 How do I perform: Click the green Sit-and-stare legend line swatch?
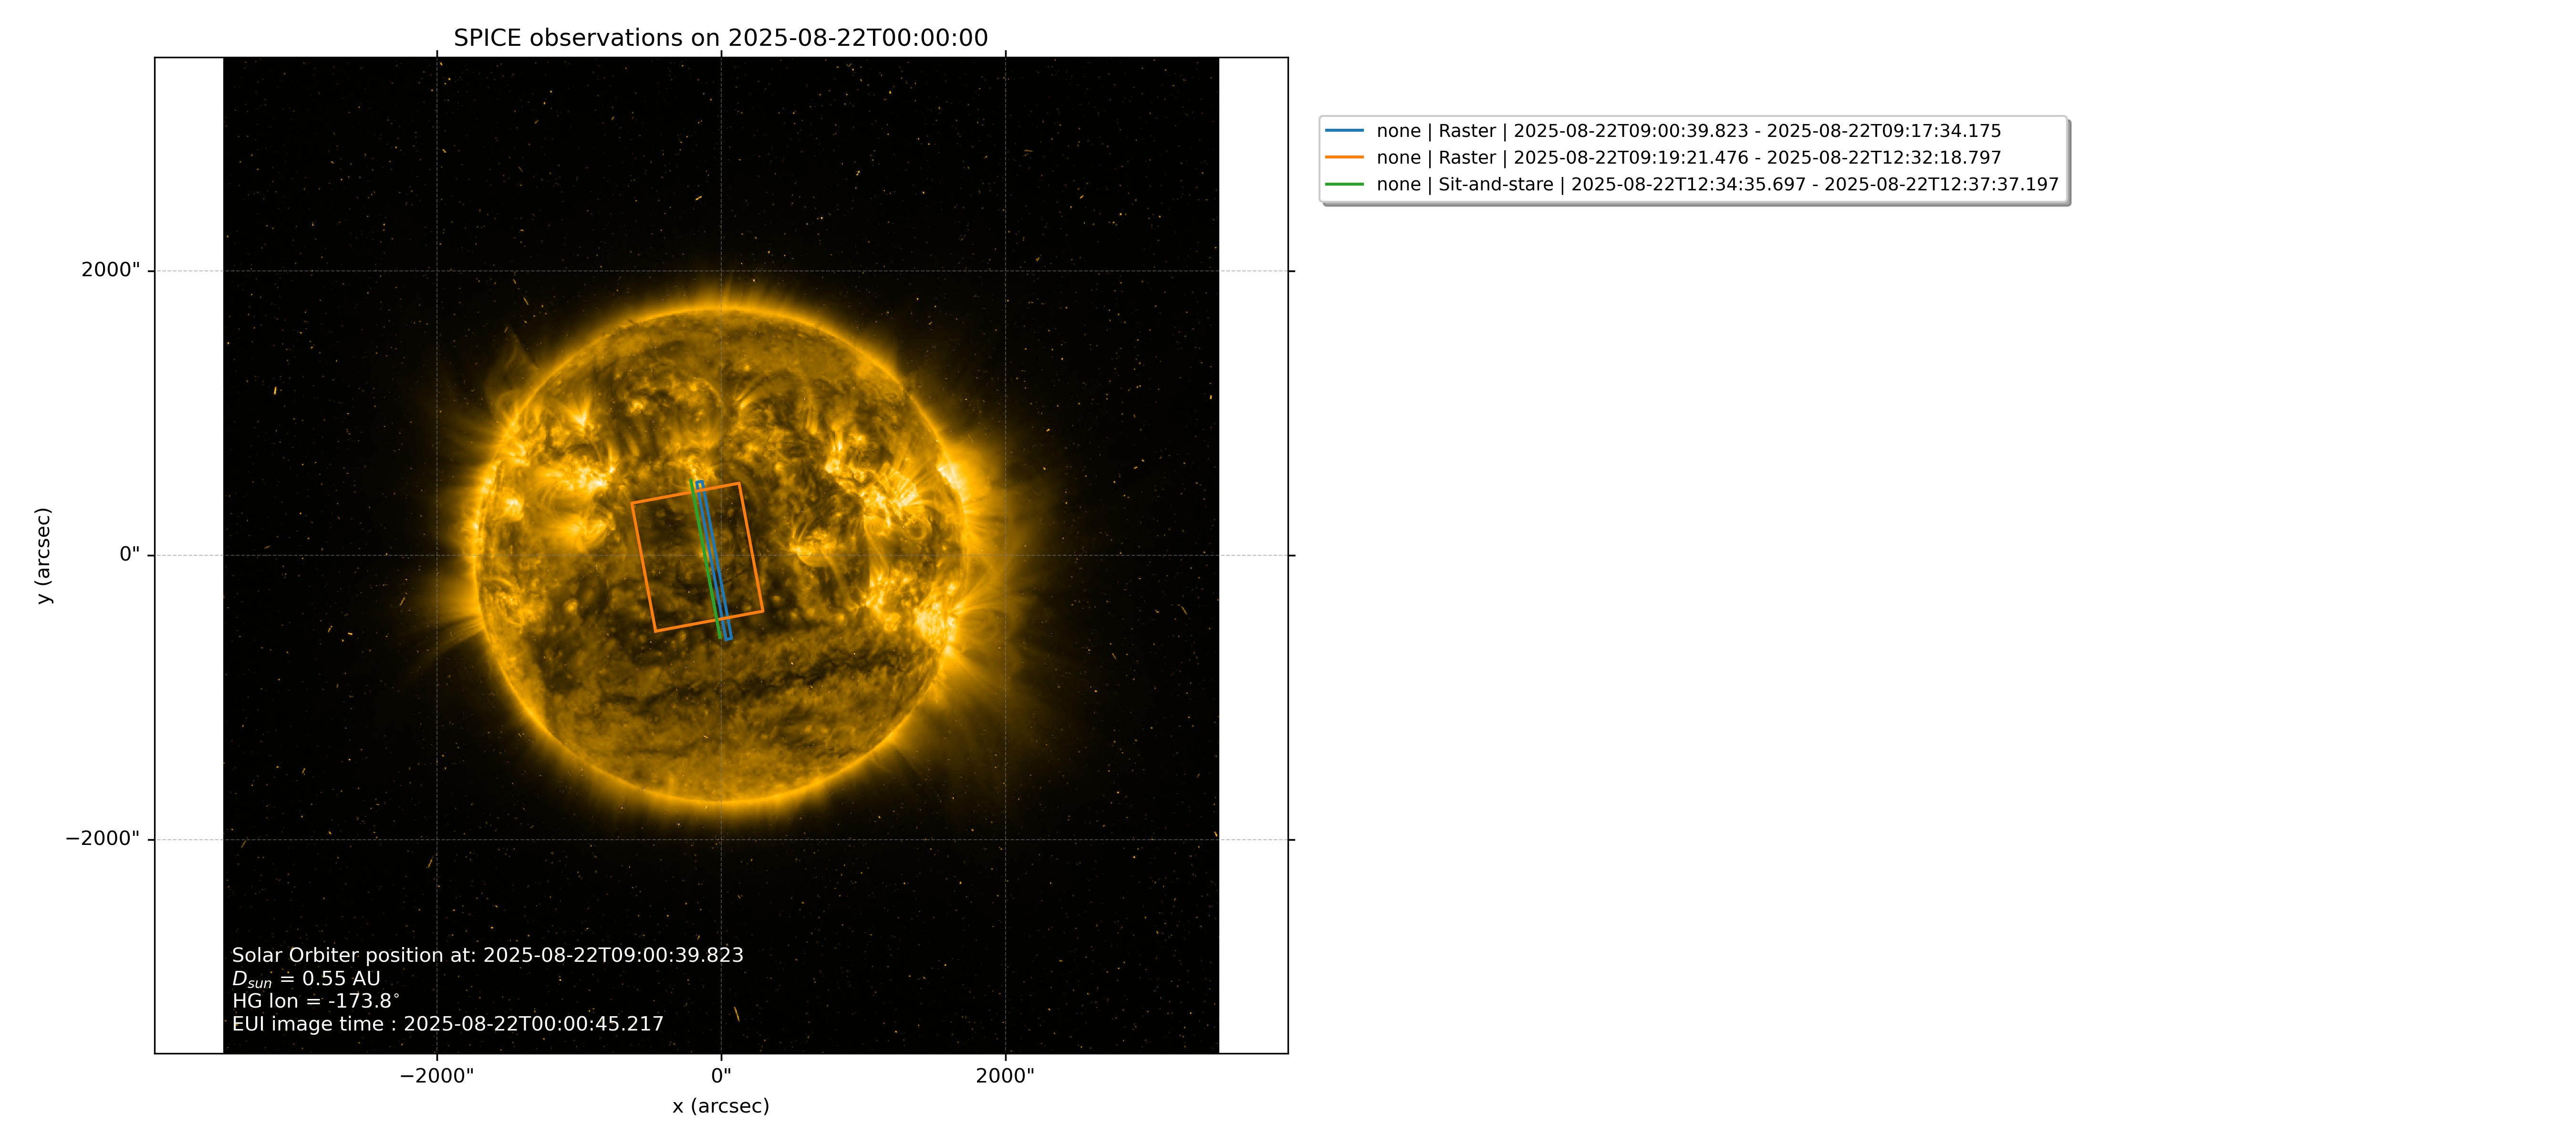tap(1344, 185)
